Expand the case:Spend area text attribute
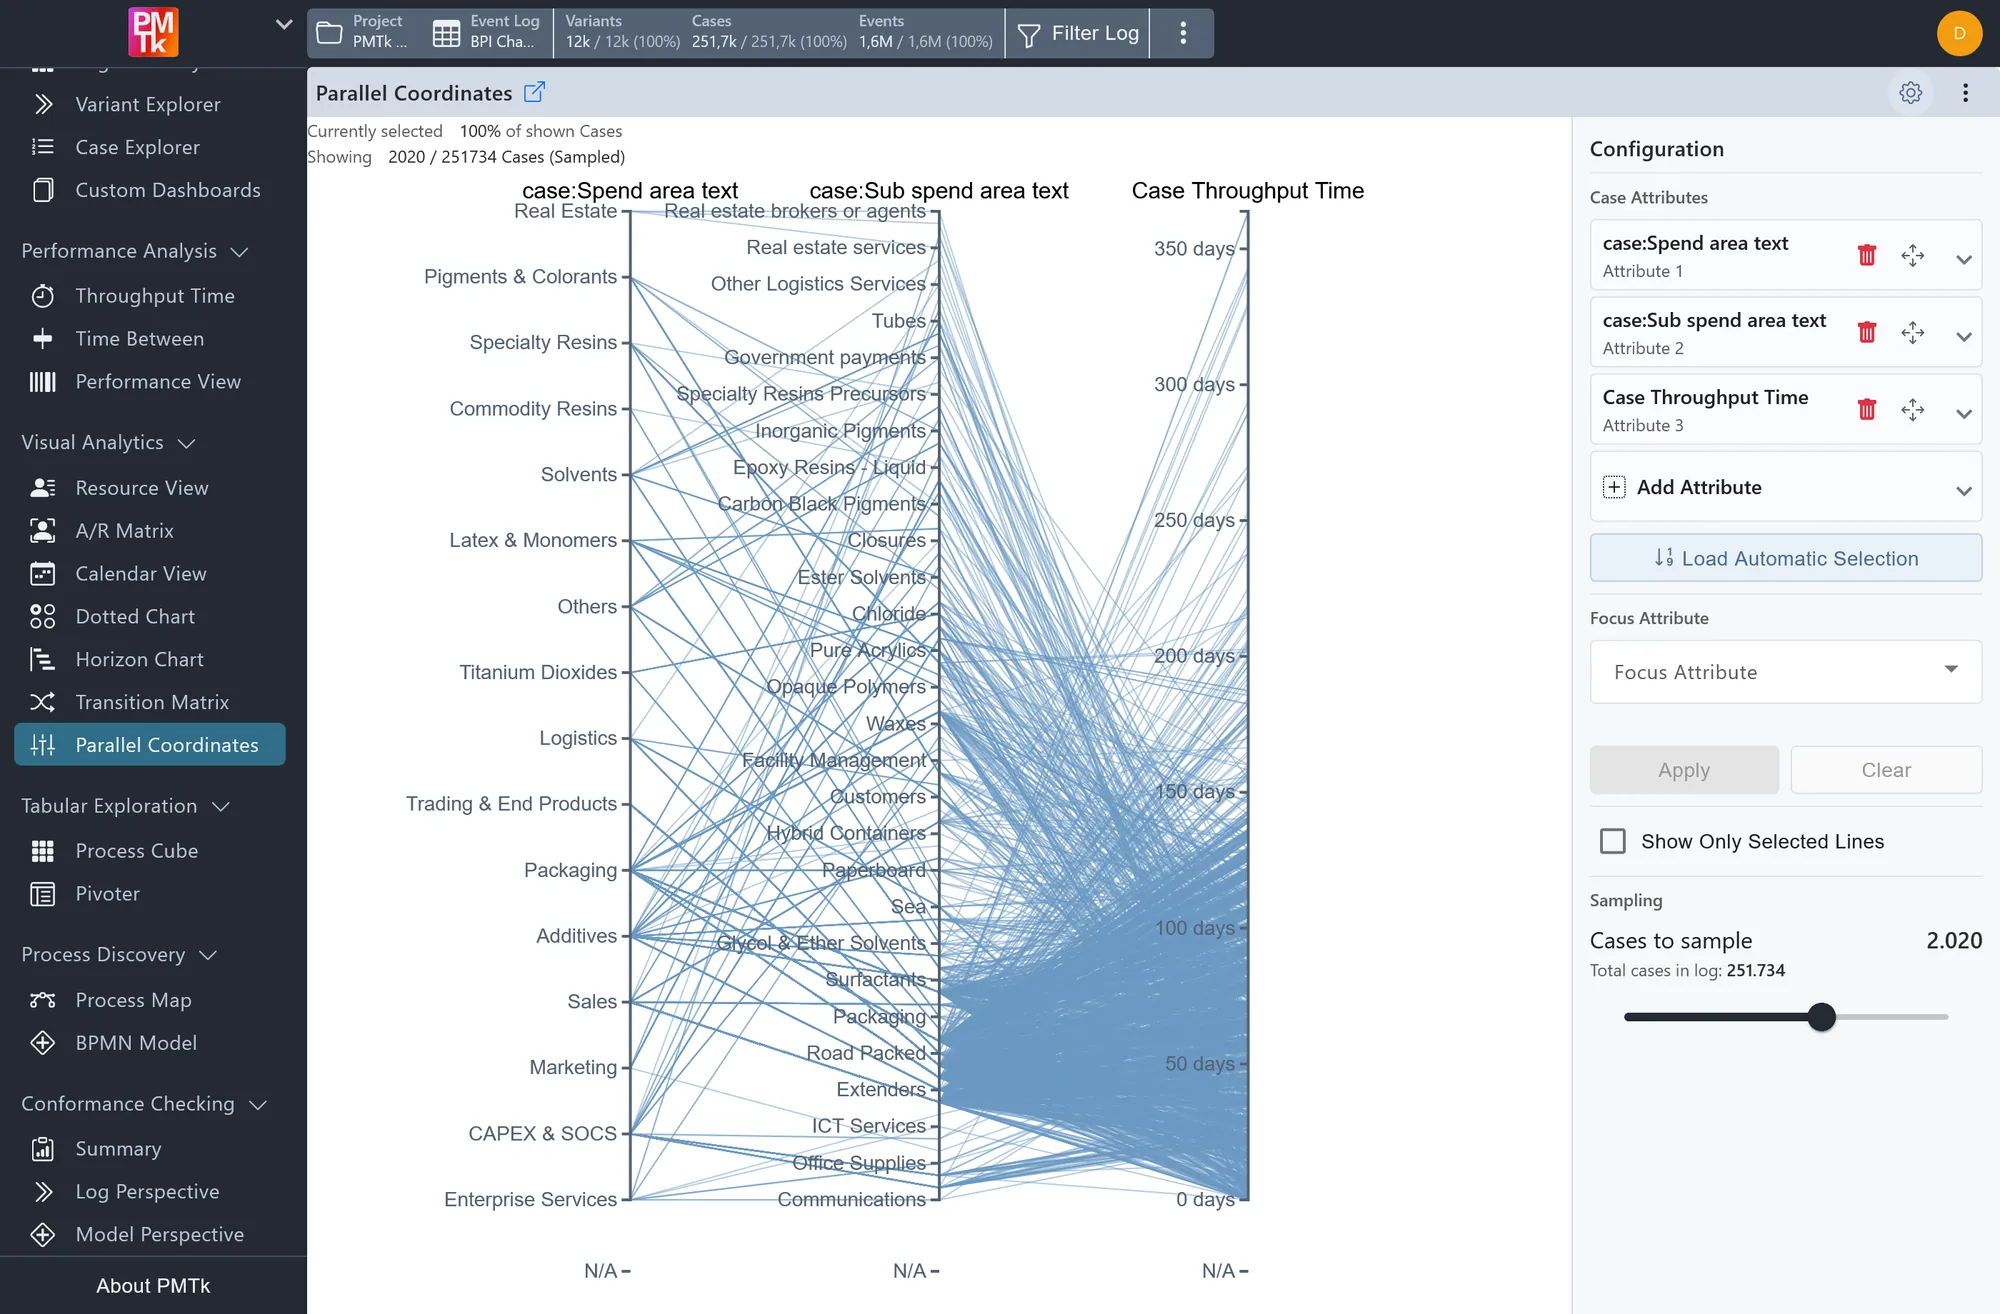Image resolution: width=2000 pixels, height=1314 pixels. (x=1963, y=259)
